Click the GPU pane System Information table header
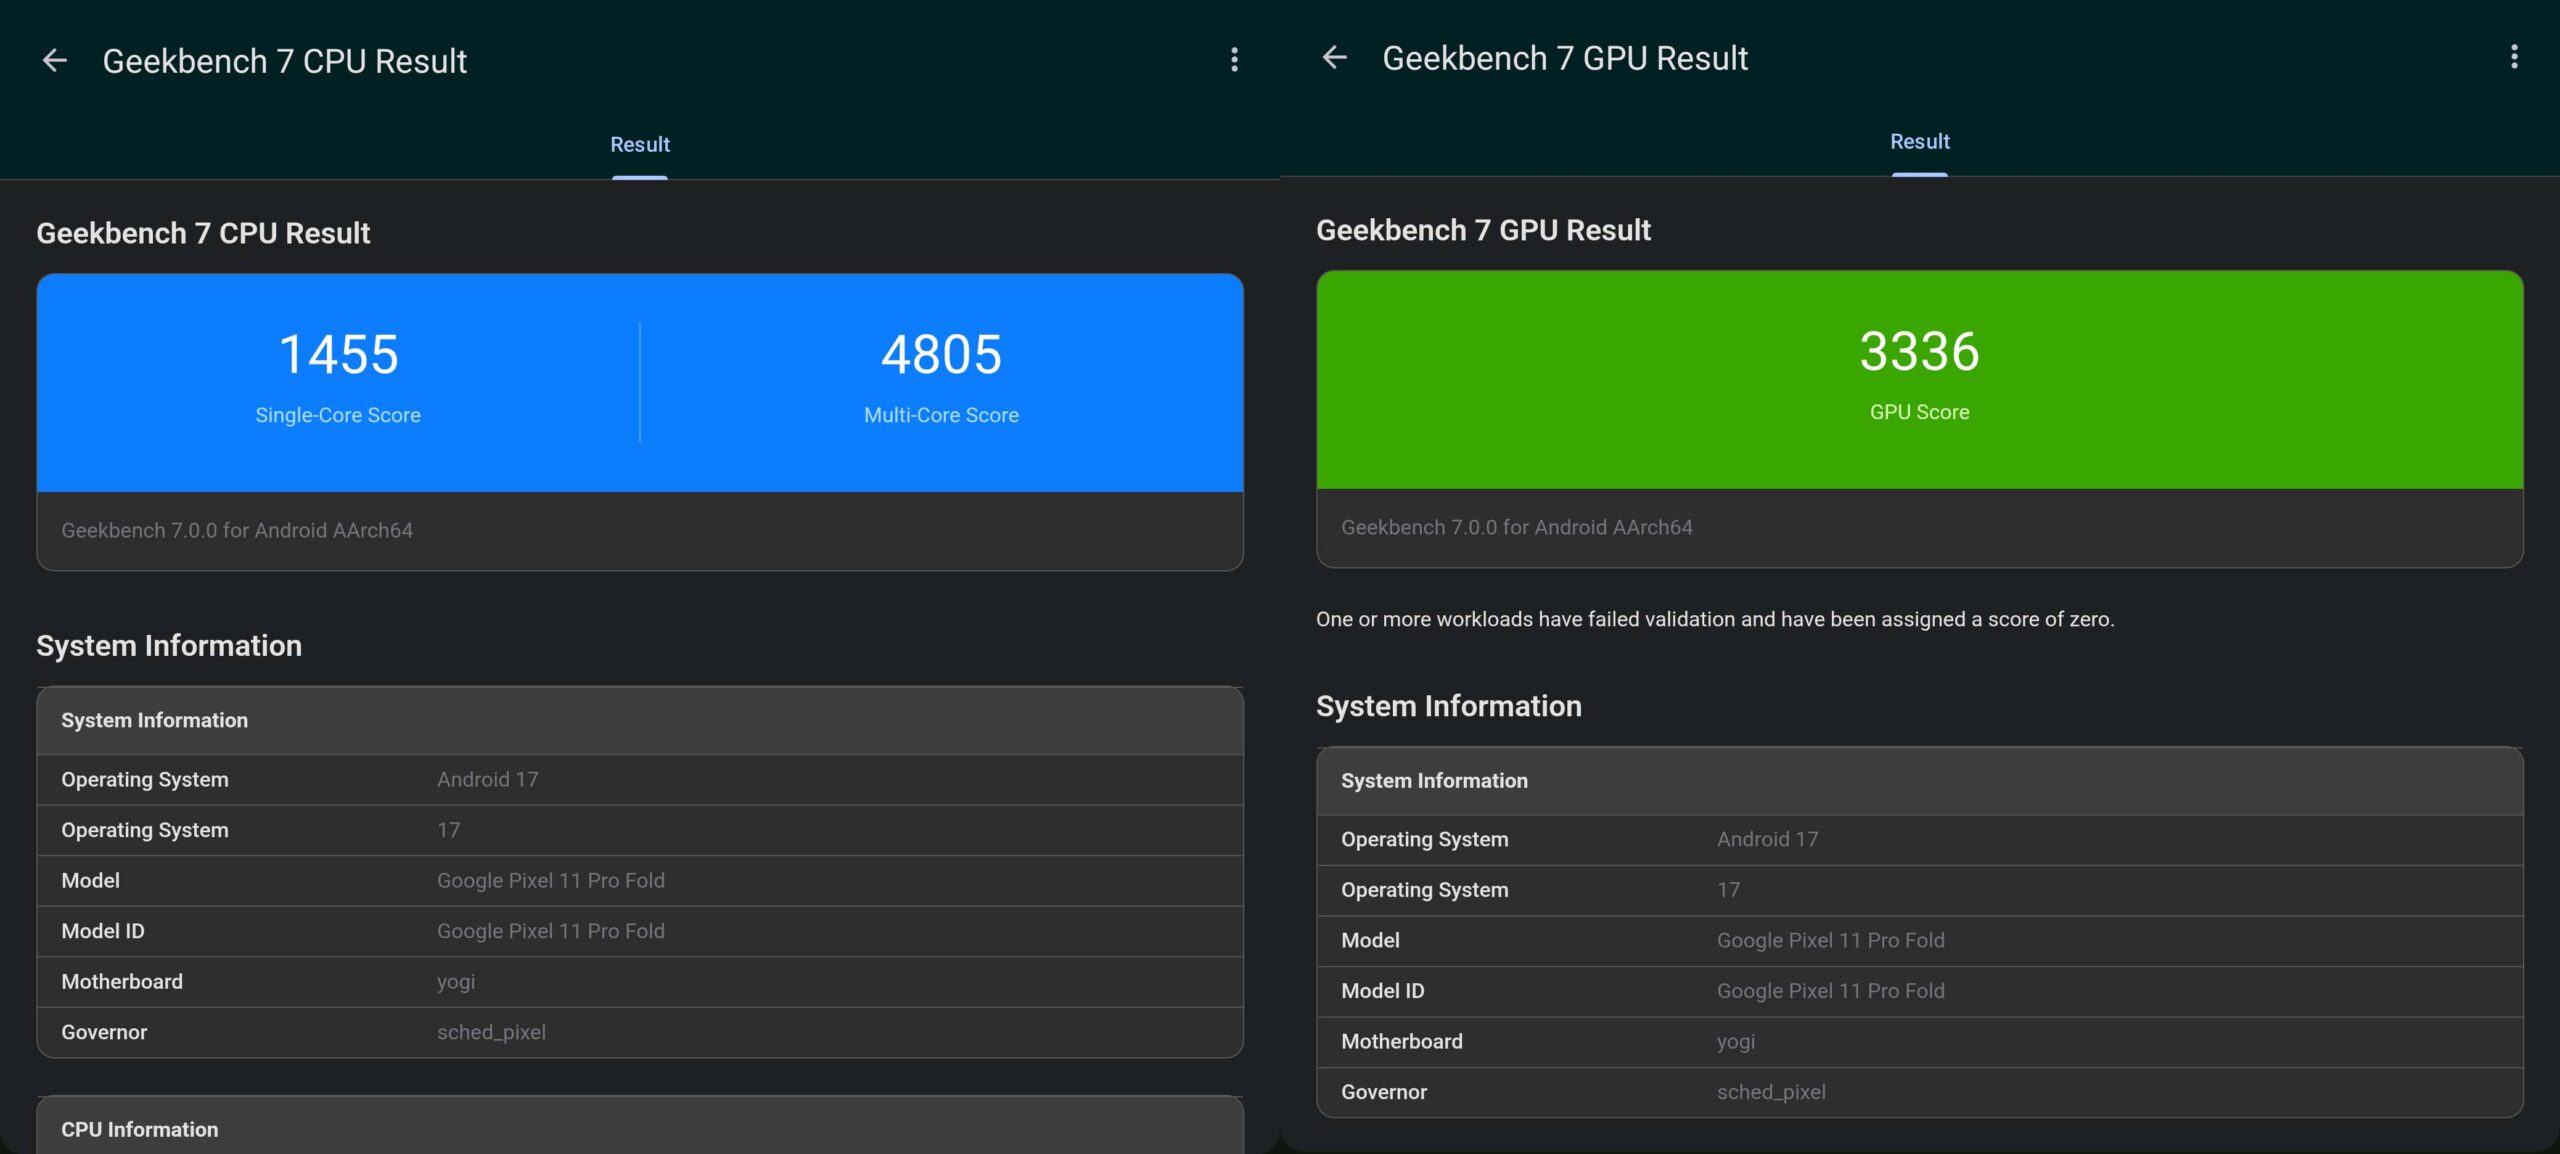The height and width of the screenshot is (1154, 2560). point(1920,781)
